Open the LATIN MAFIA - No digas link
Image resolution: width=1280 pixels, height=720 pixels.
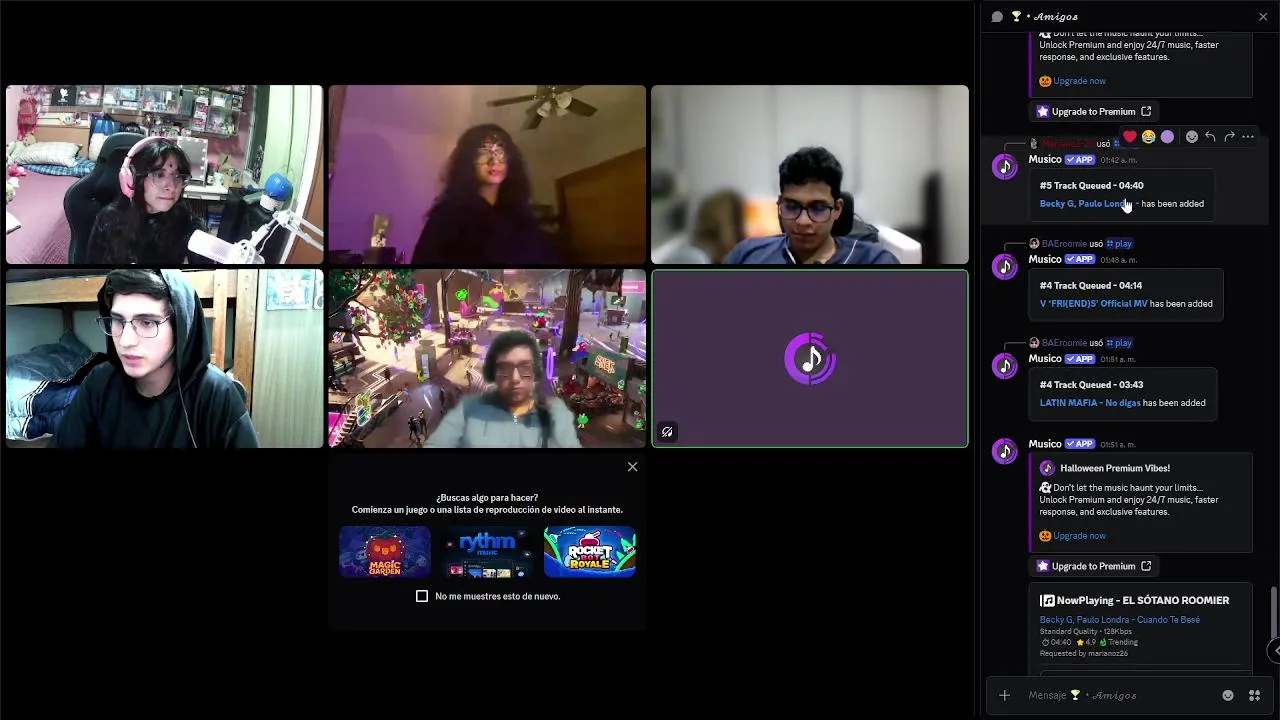[x=1090, y=403]
